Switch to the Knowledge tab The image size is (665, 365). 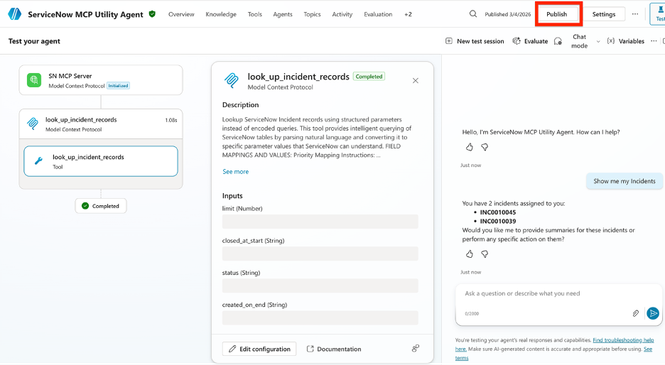coord(221,14)
